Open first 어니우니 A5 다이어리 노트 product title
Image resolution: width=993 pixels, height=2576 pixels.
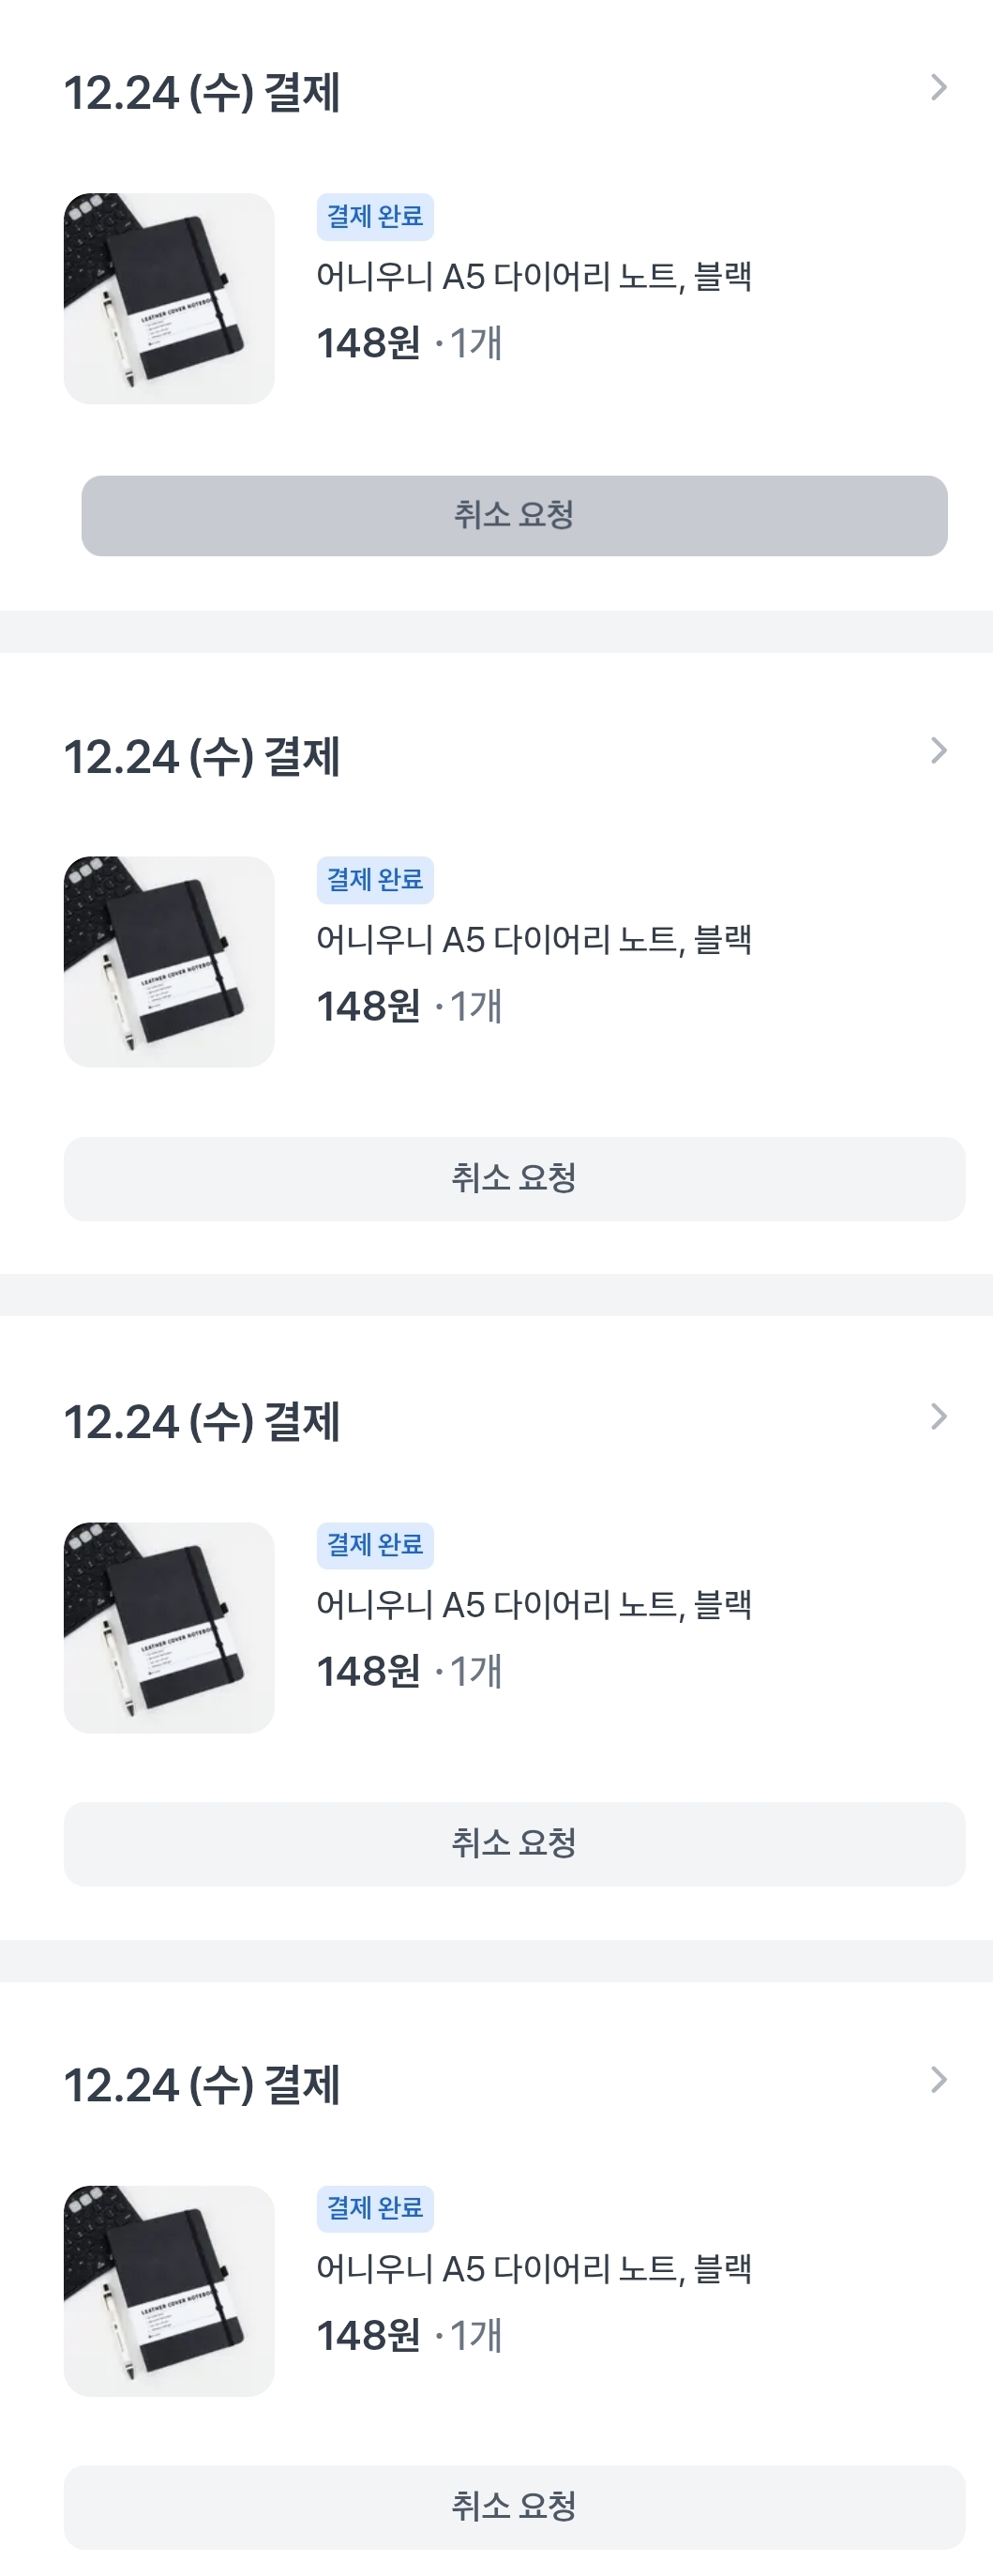click(x=533, y=276)
